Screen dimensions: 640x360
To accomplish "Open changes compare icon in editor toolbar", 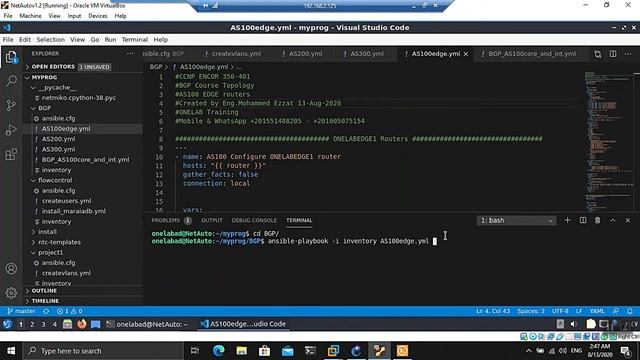I will [x=598, y=54].
